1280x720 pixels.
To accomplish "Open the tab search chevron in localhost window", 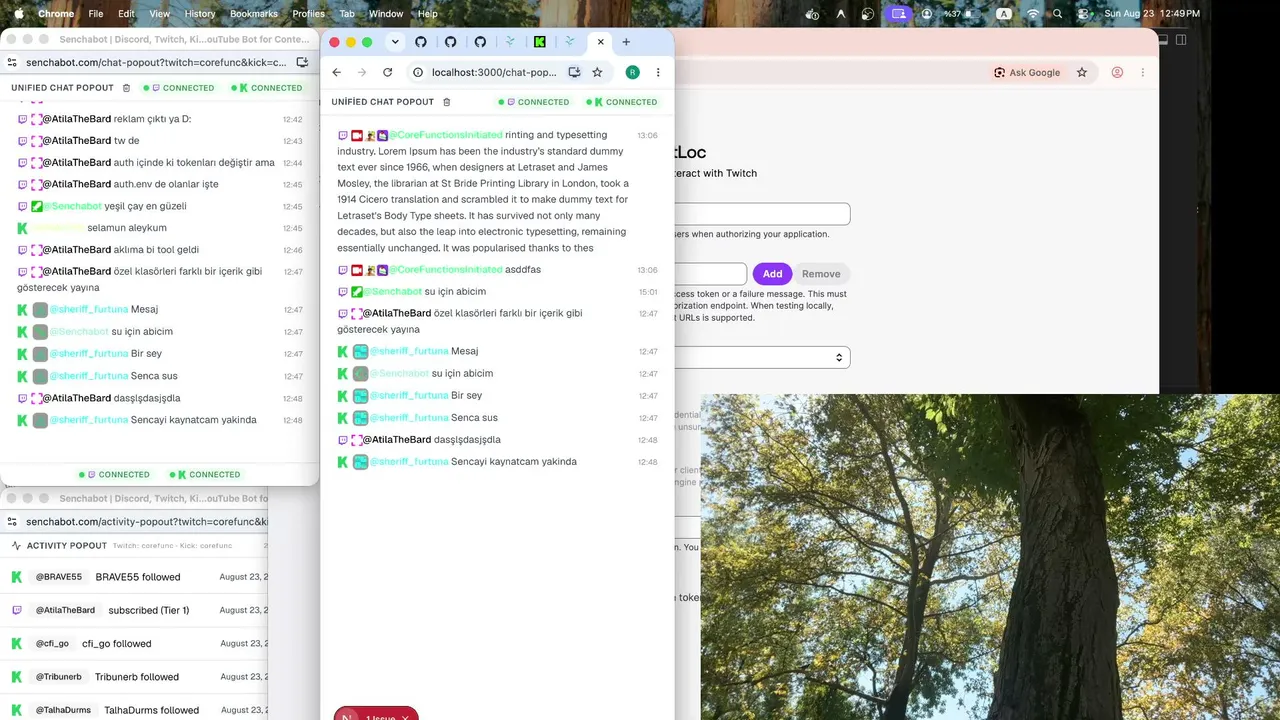I will pos(395,42).
